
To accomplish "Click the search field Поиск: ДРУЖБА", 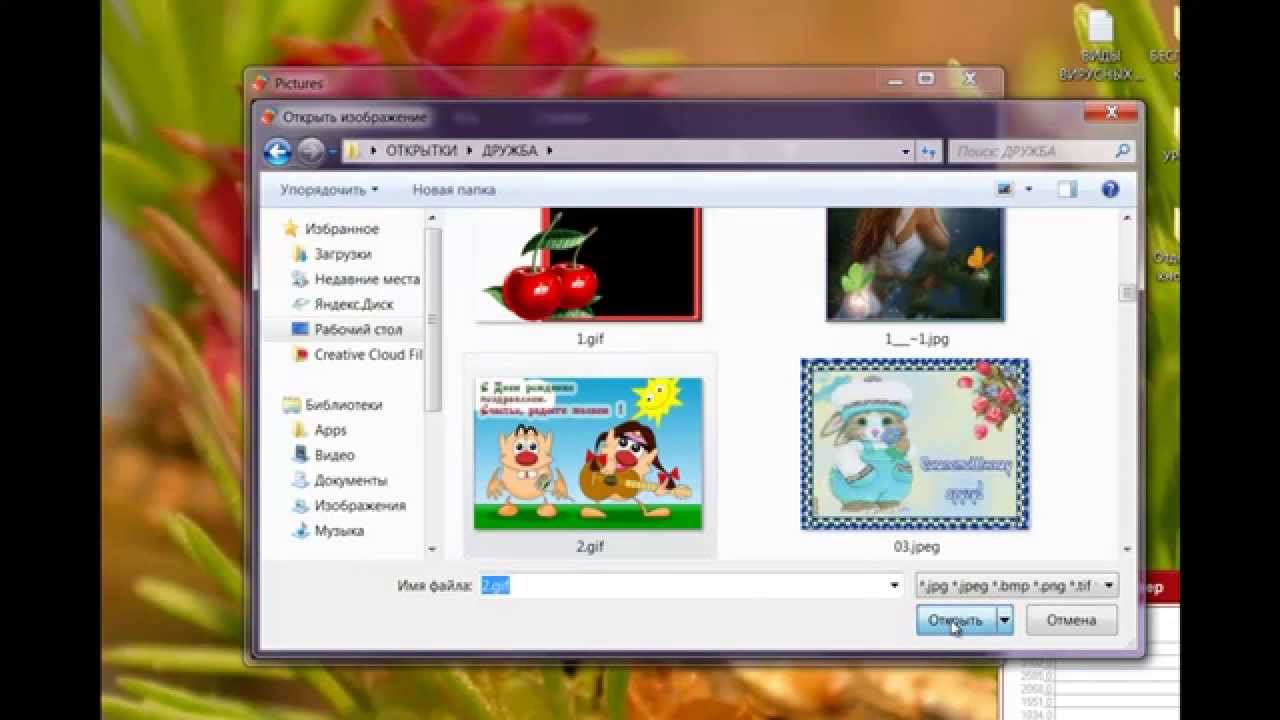I will tap(1040, 151).
